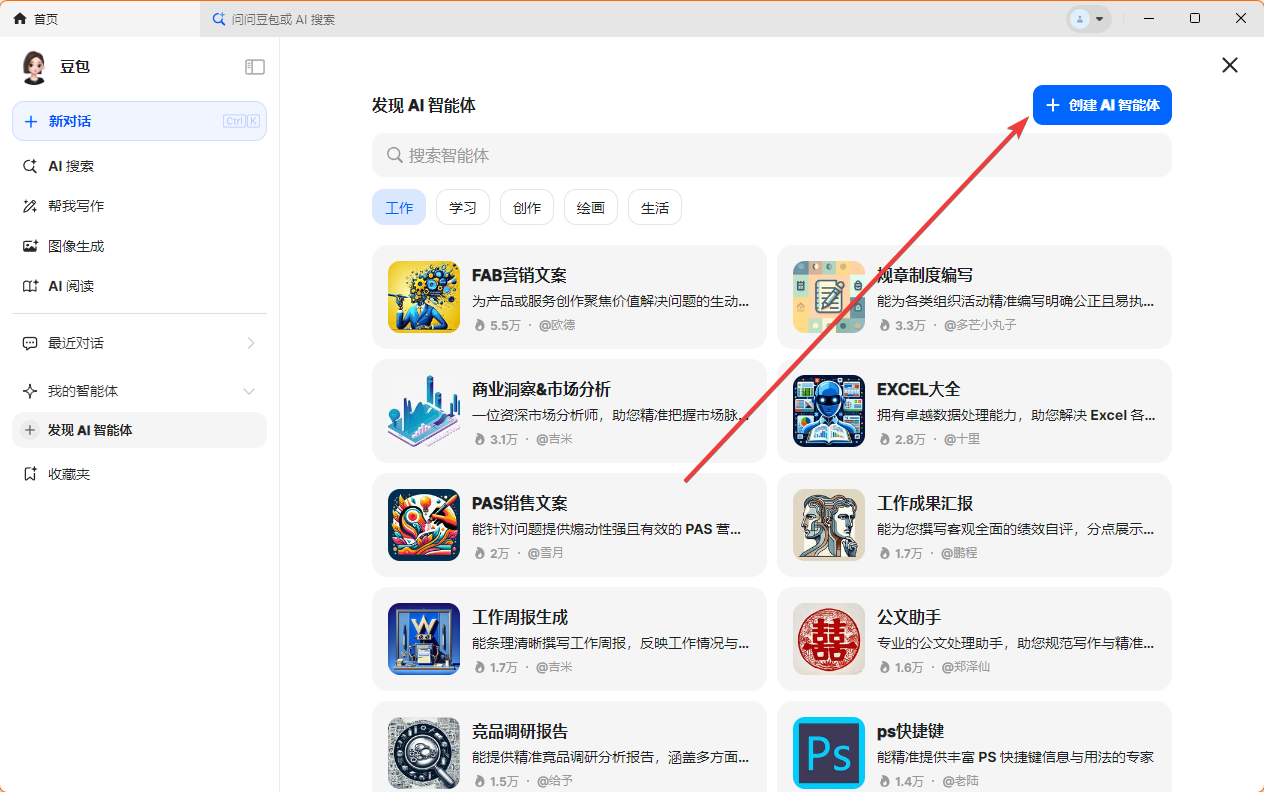Open the 工作成果汇报 agent icon
The image size is (1264, 792).
coord(829,525)
